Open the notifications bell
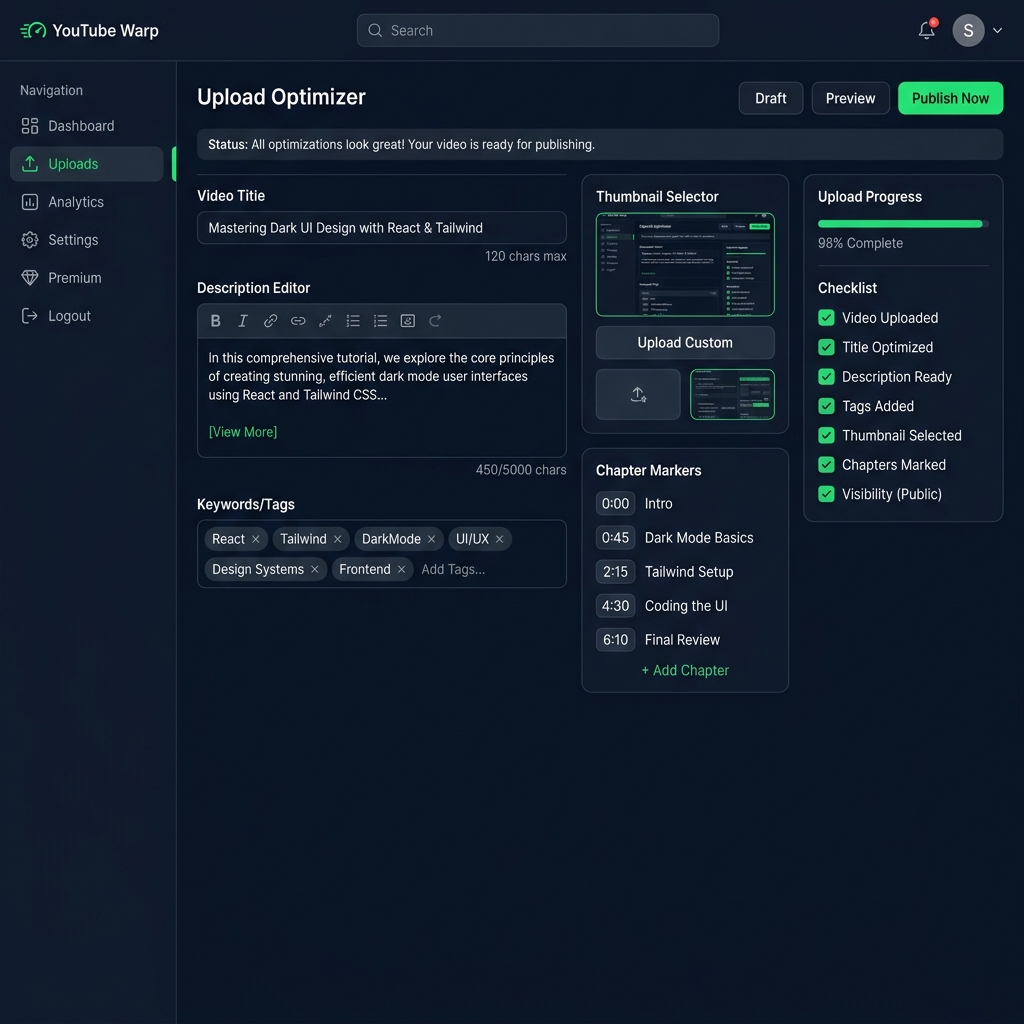This screenshot has width=1024, height=1024. pyautogui.click(x=927, y=30)
